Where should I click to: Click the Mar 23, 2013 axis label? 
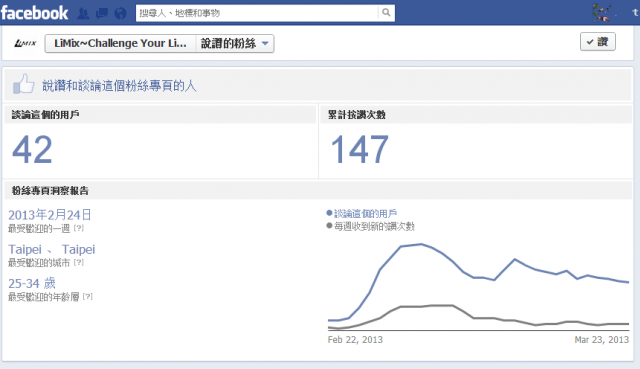point(602,340)
